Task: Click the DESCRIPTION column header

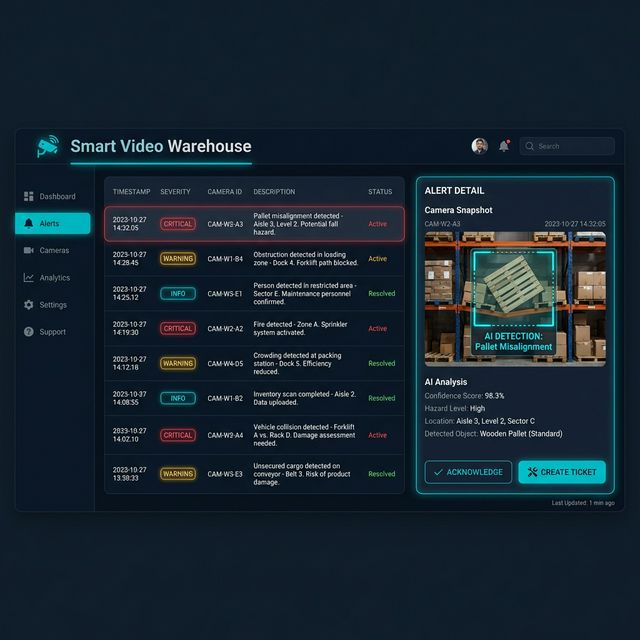Action: coord(274,192)
